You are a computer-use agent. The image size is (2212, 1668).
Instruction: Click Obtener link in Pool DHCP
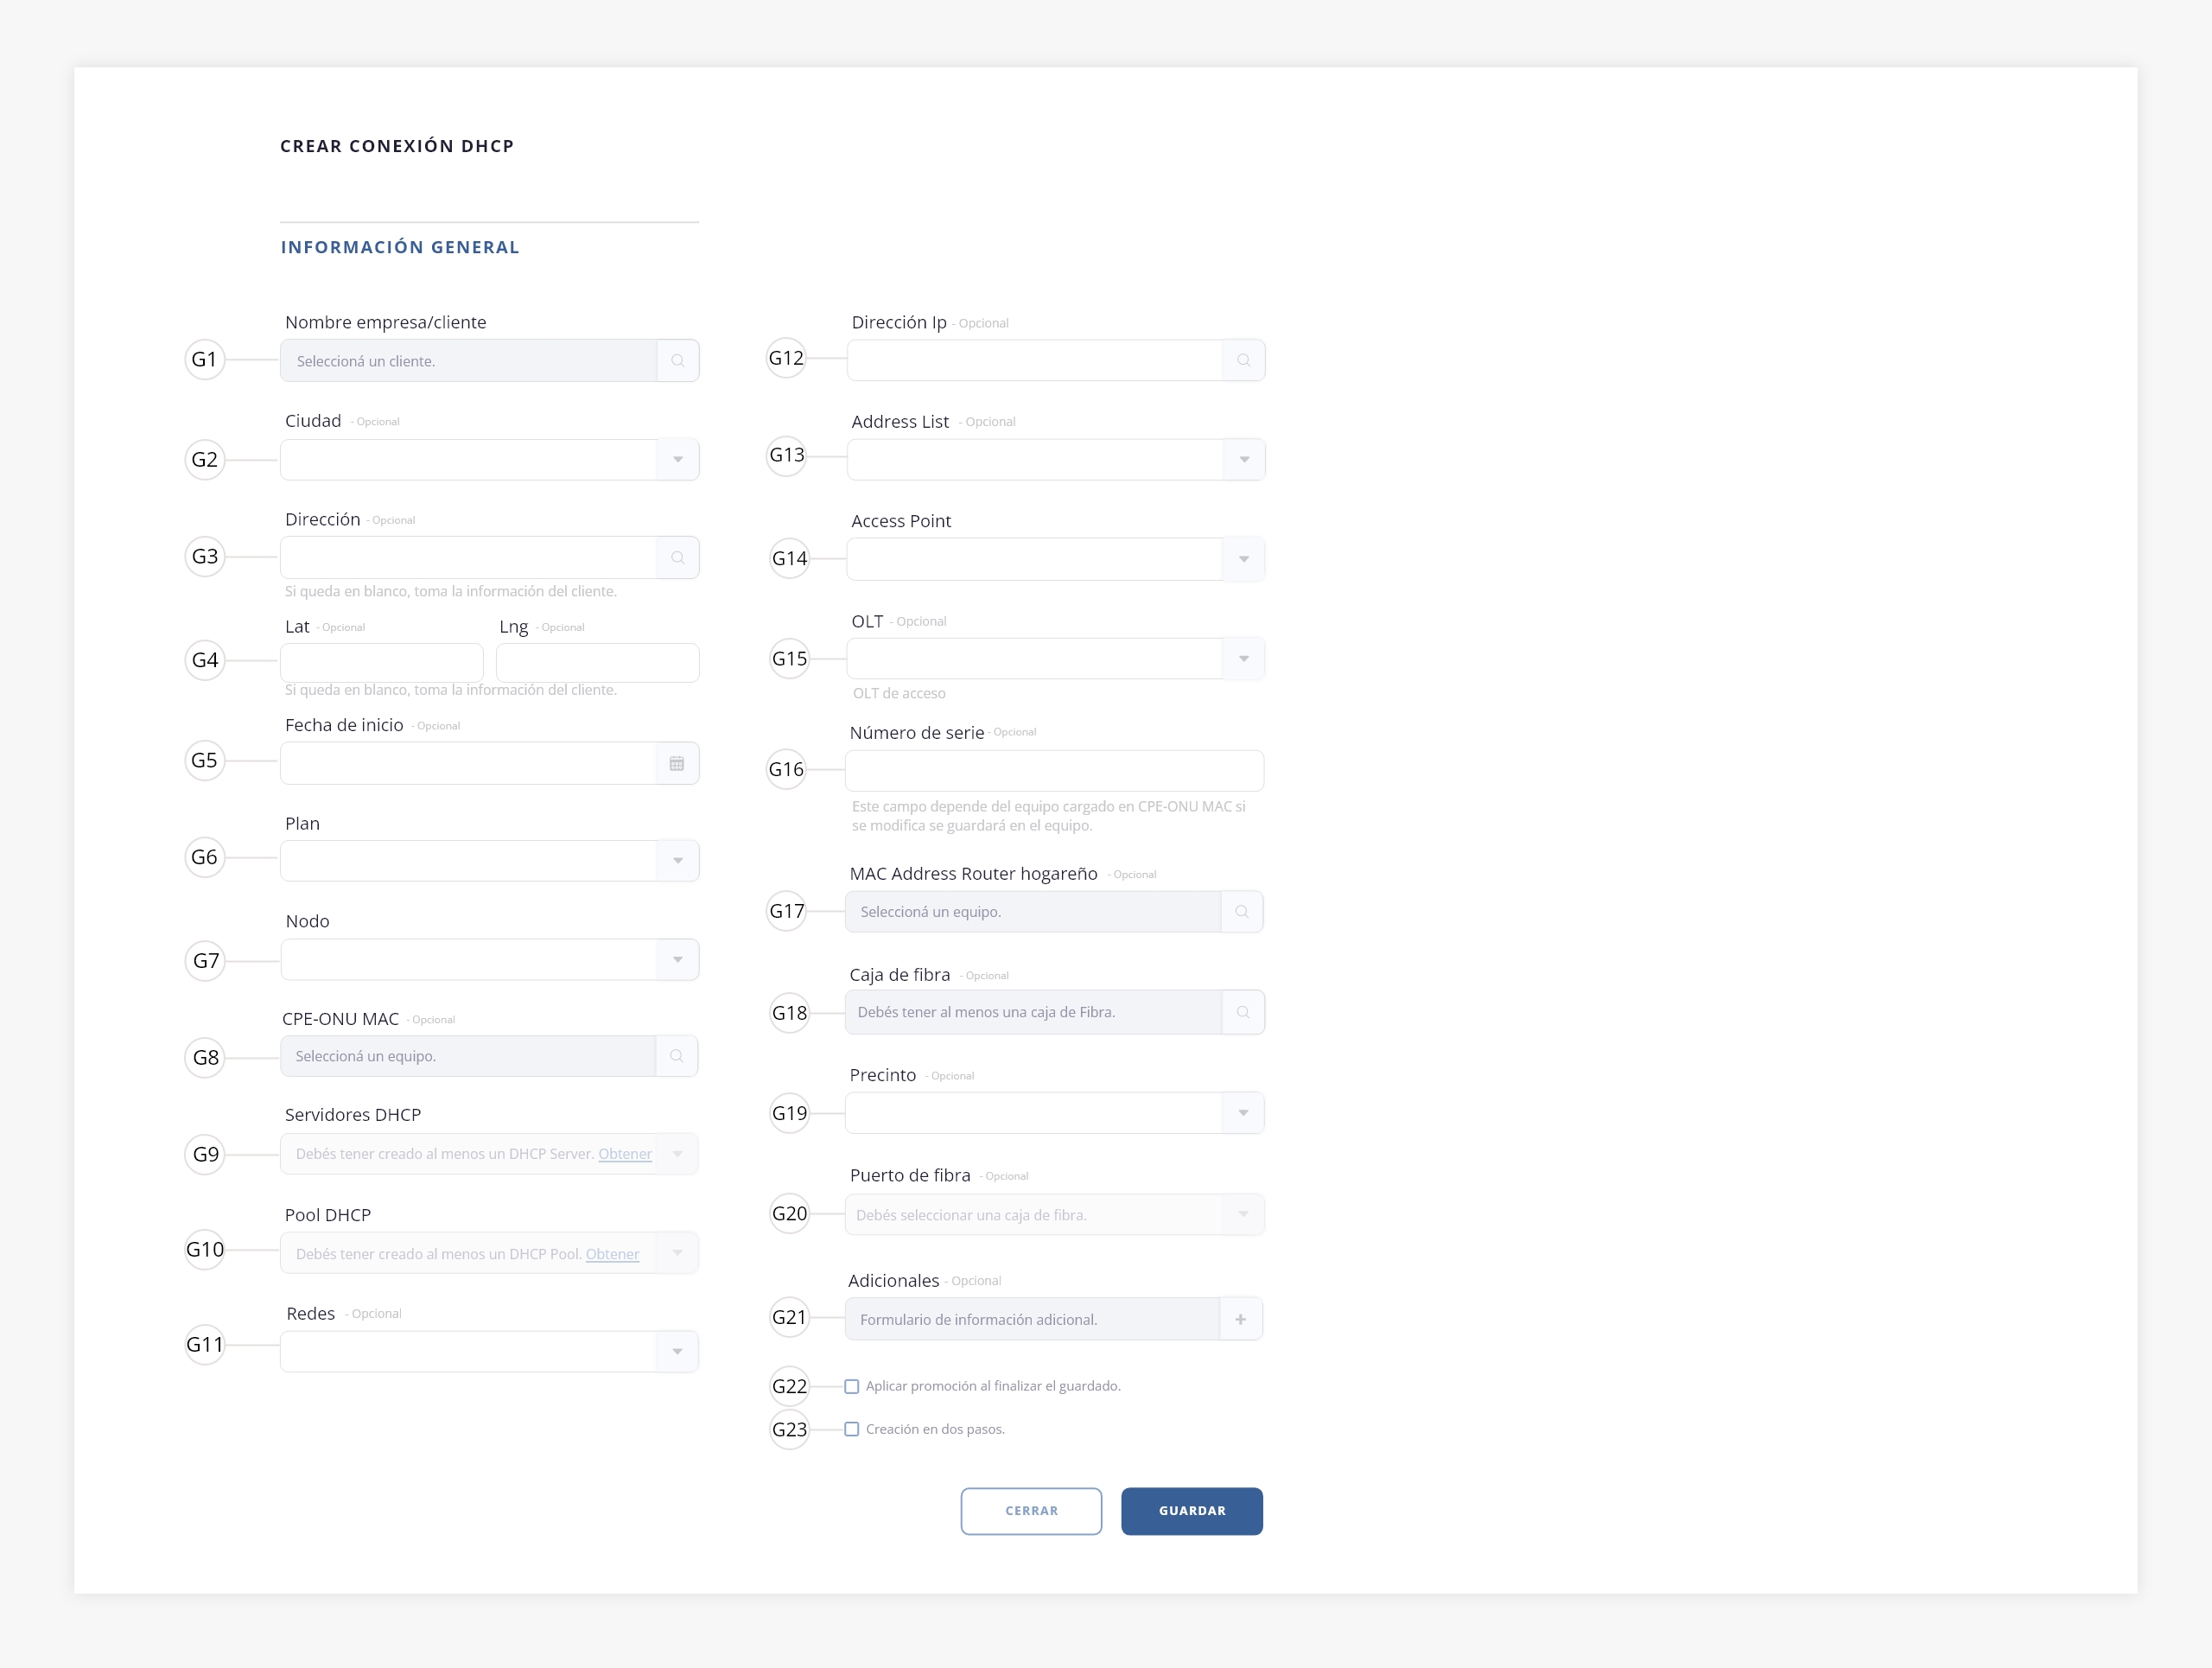(x=612, y=1254)
